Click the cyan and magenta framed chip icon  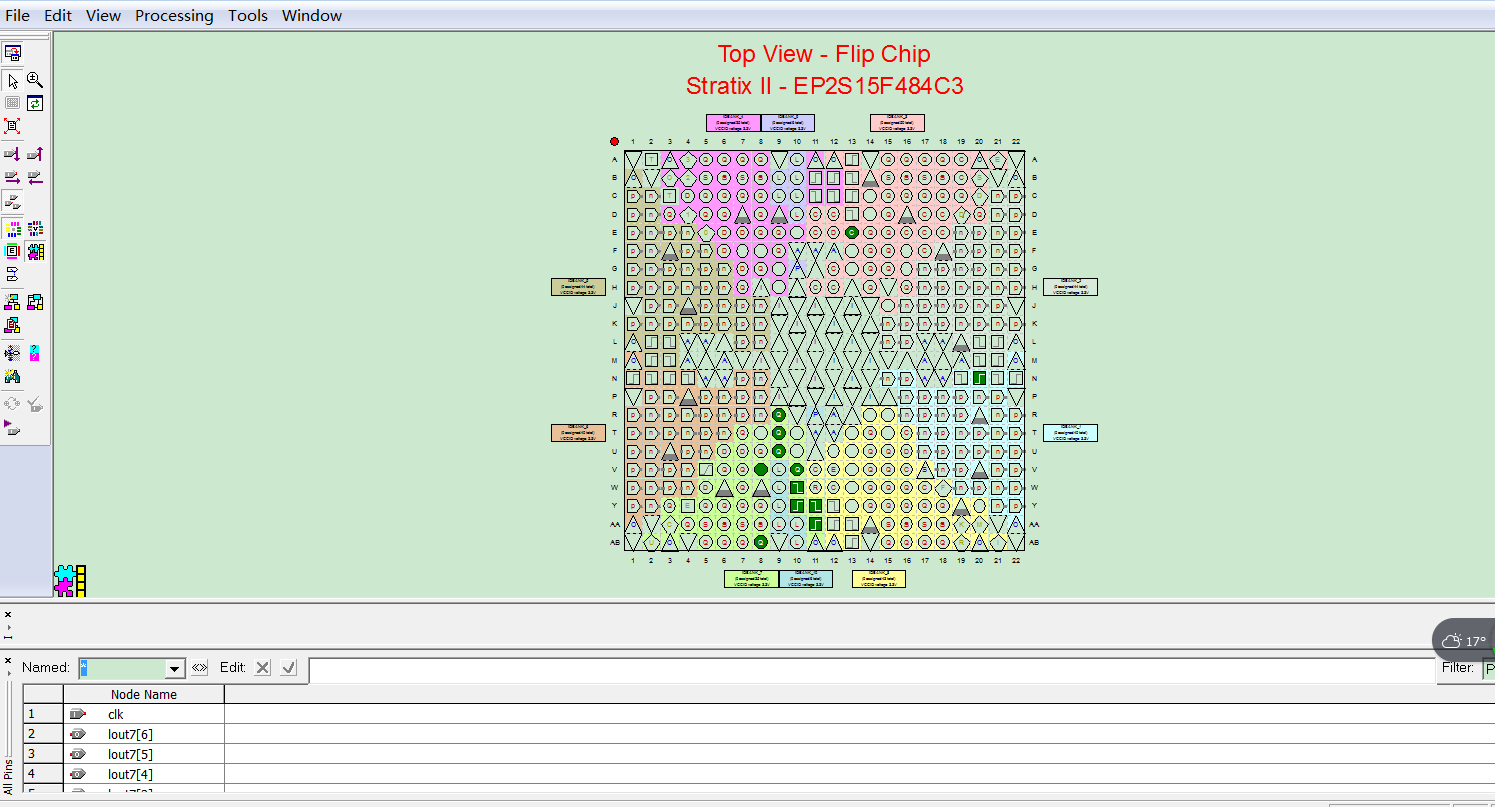click(x=12, y=251)
